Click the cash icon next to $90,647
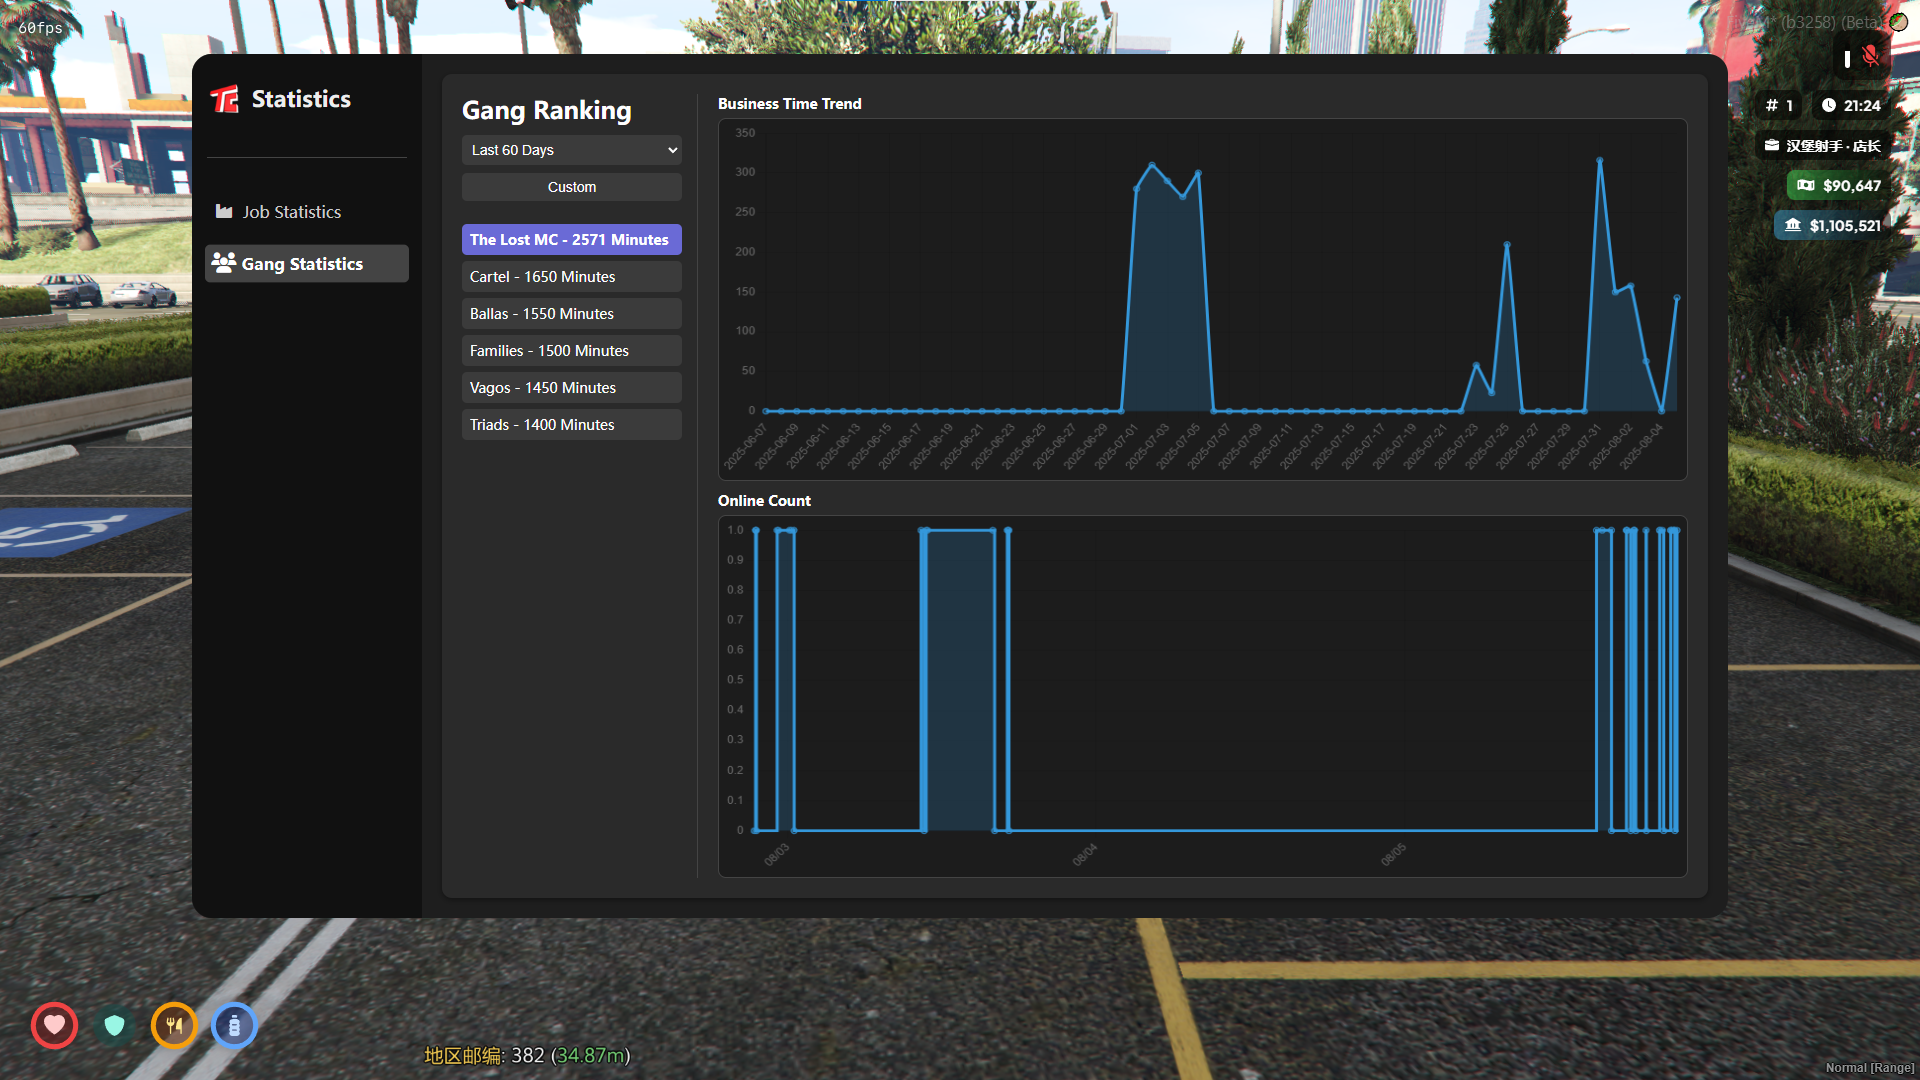1920x1080 pixels. pyautogui.click(x=1806, y=185)
